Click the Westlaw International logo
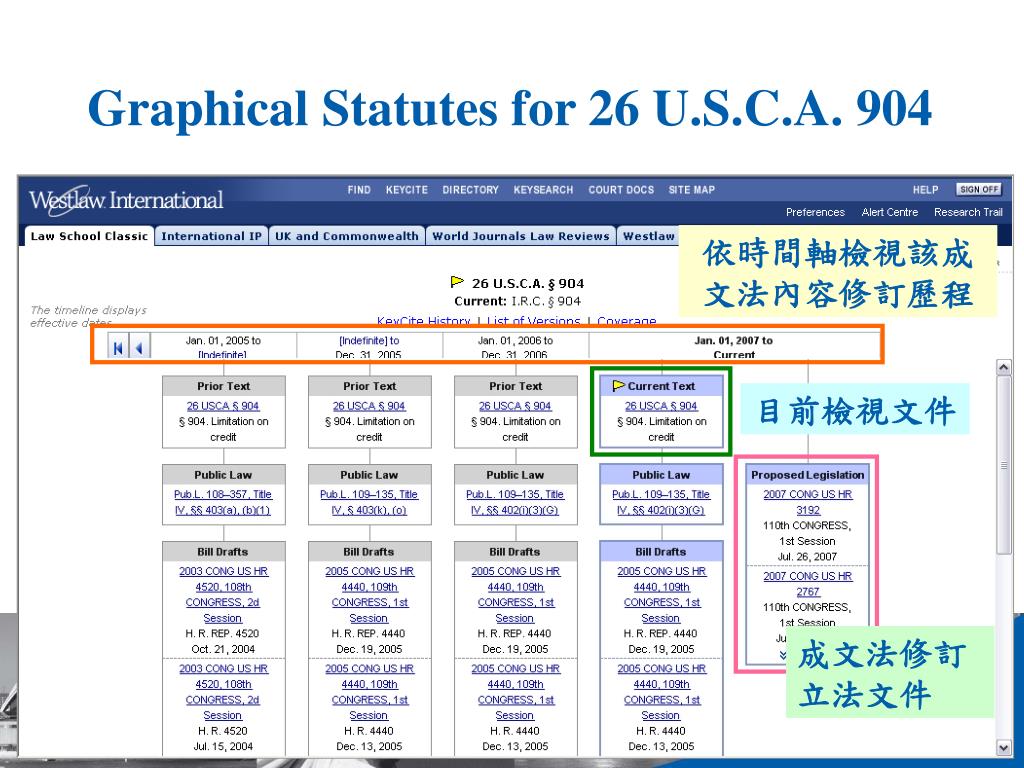 pyautogui.click(x=126, y=200)
